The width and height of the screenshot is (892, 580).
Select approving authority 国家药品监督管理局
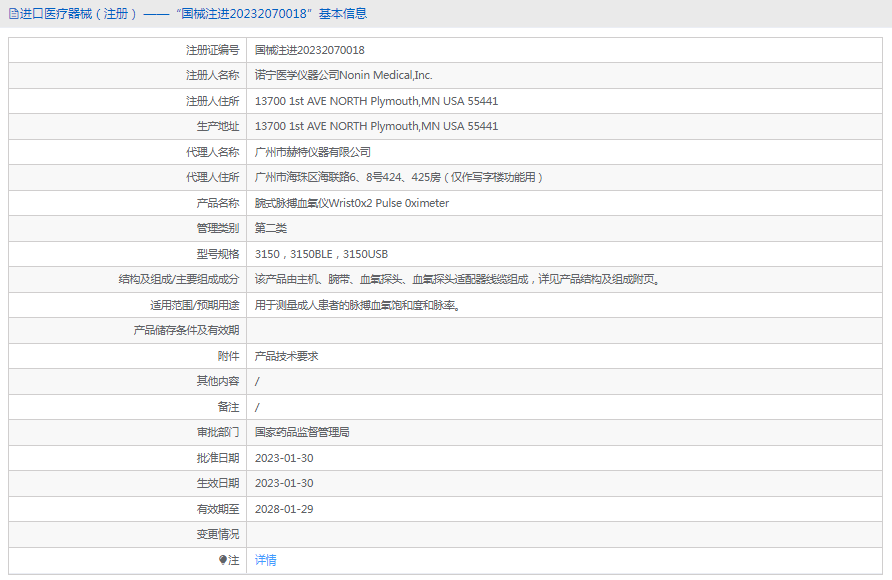click(x=302, y=432)
